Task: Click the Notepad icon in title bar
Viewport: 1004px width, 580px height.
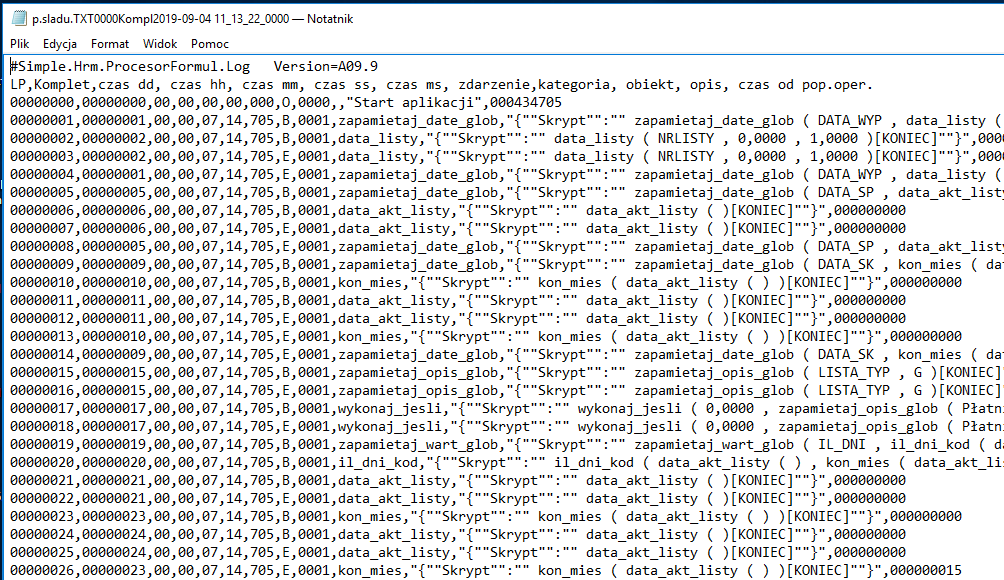Action: (19, 19)
